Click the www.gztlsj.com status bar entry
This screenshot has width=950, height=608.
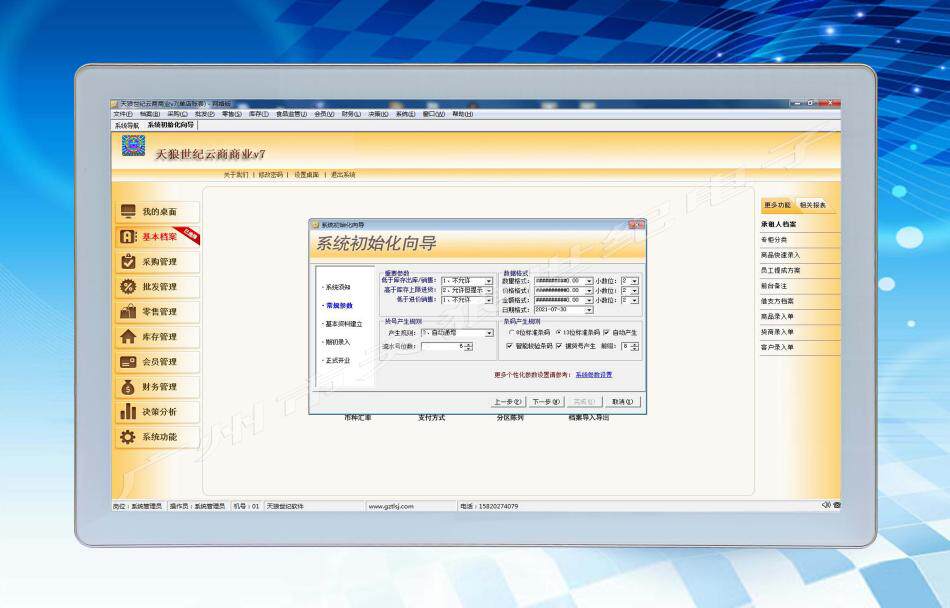pyautogui.click(x=391, y=506)
